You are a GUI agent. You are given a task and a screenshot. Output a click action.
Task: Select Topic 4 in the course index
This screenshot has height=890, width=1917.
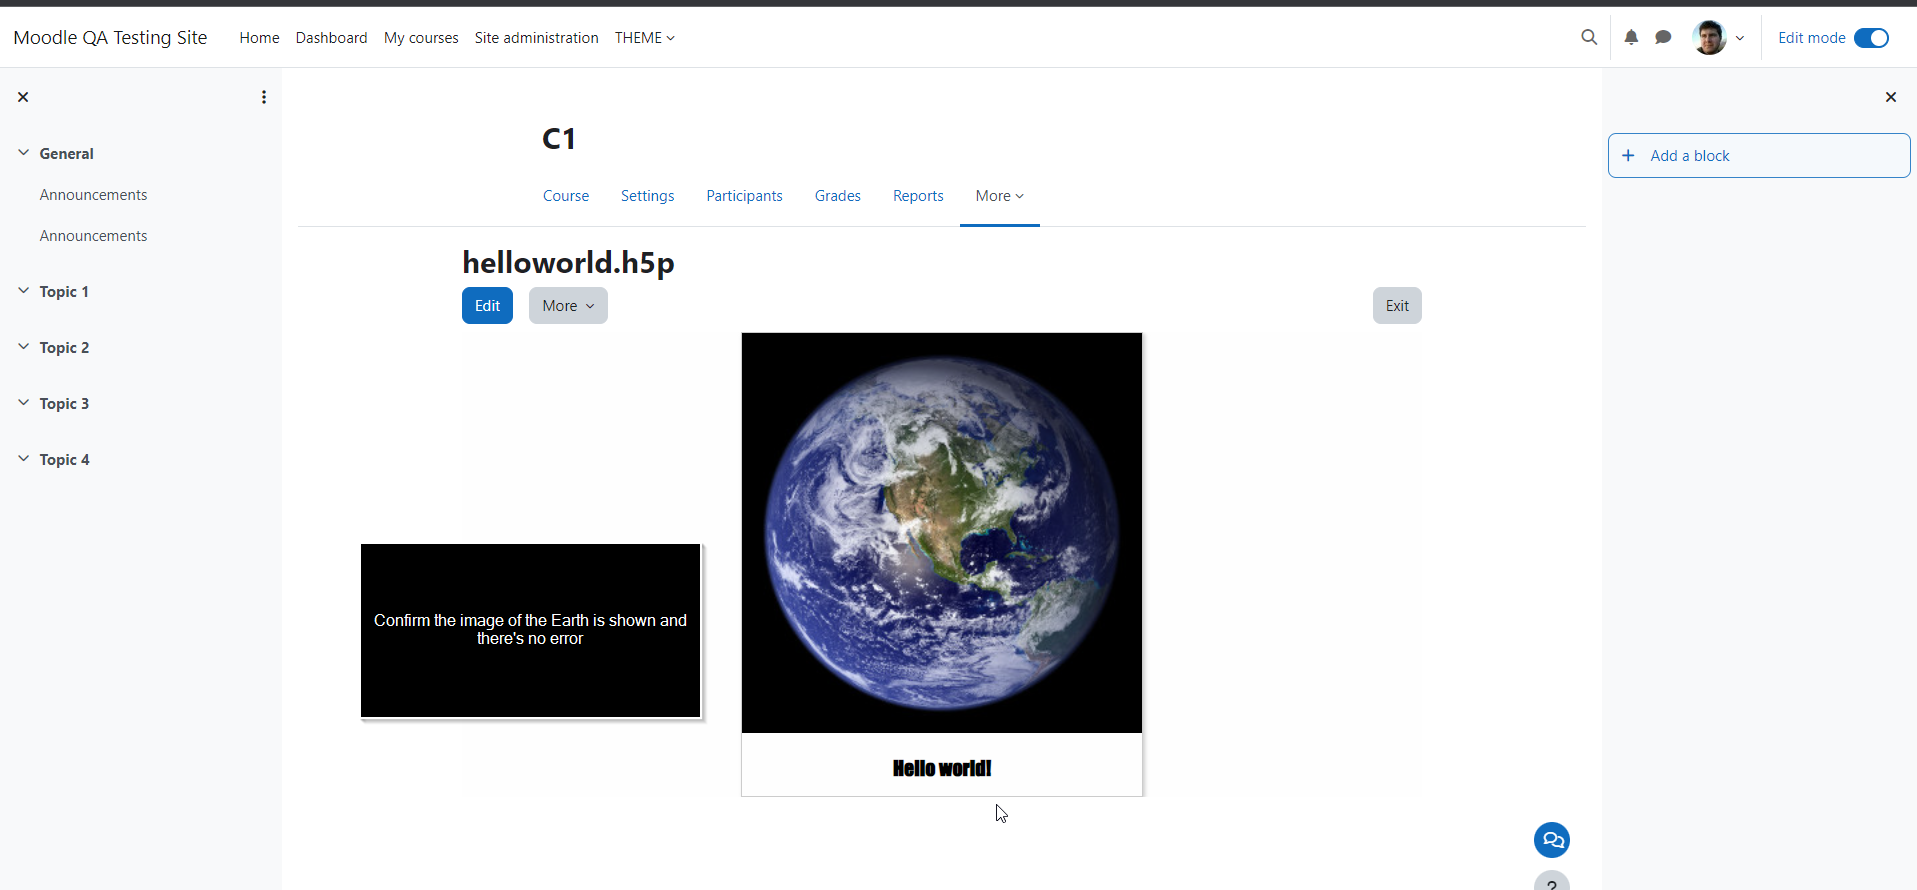[64, 460]
